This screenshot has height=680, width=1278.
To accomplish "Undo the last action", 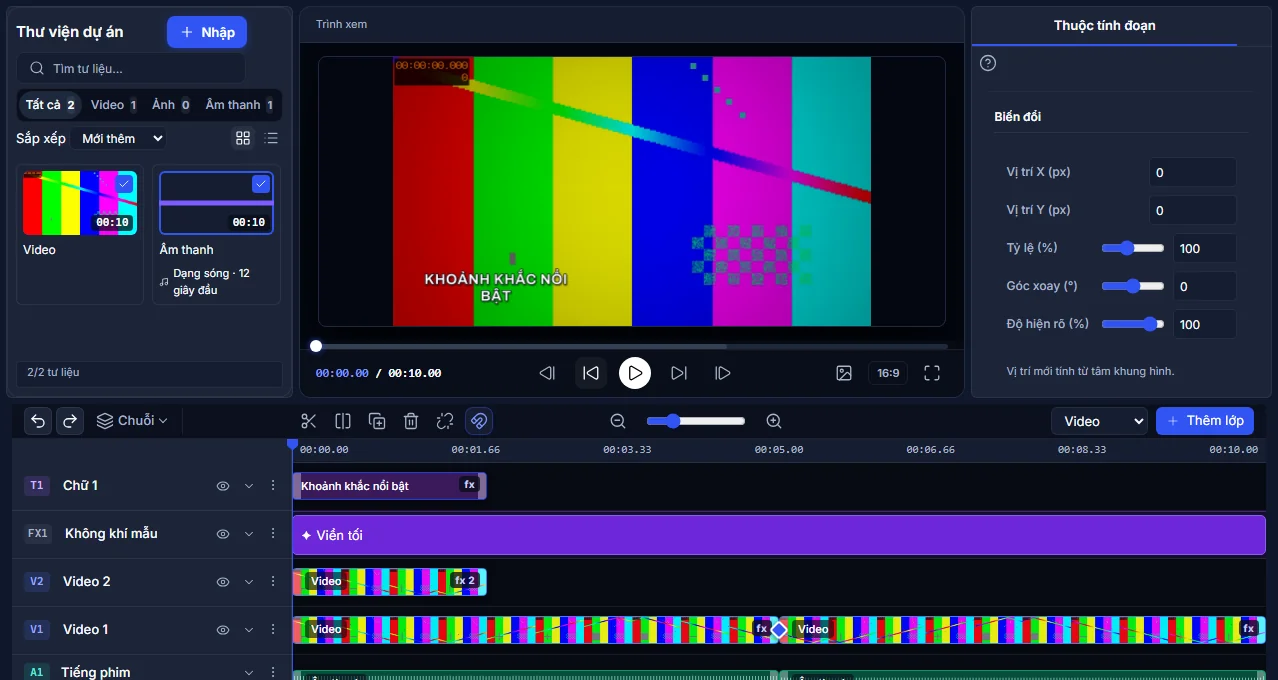I will pyautogui.click(x=38, y=421).
